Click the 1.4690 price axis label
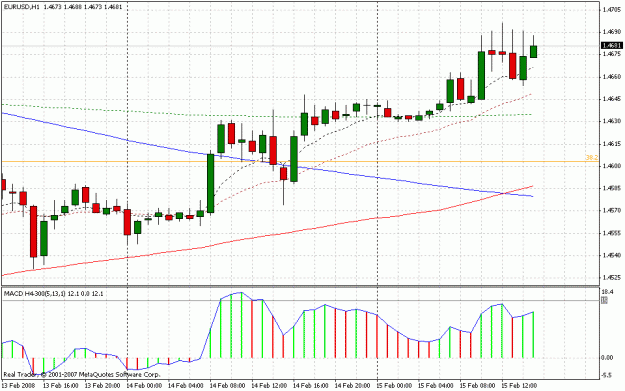 click(611, 31)
